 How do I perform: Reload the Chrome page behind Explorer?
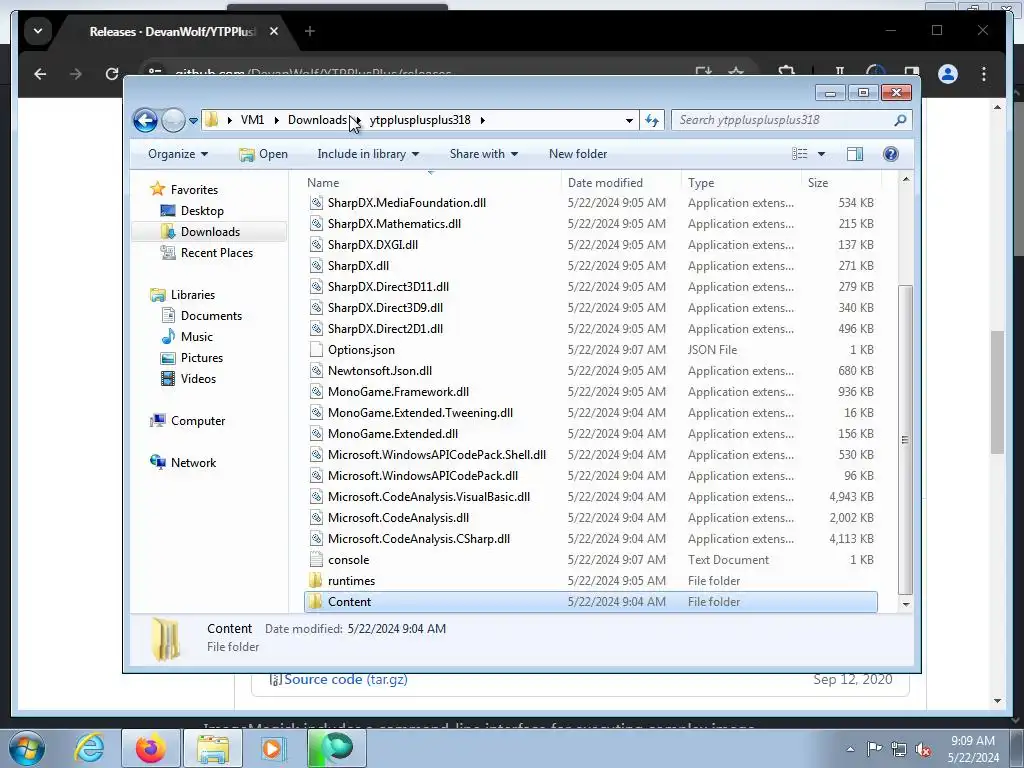[112, 74]
